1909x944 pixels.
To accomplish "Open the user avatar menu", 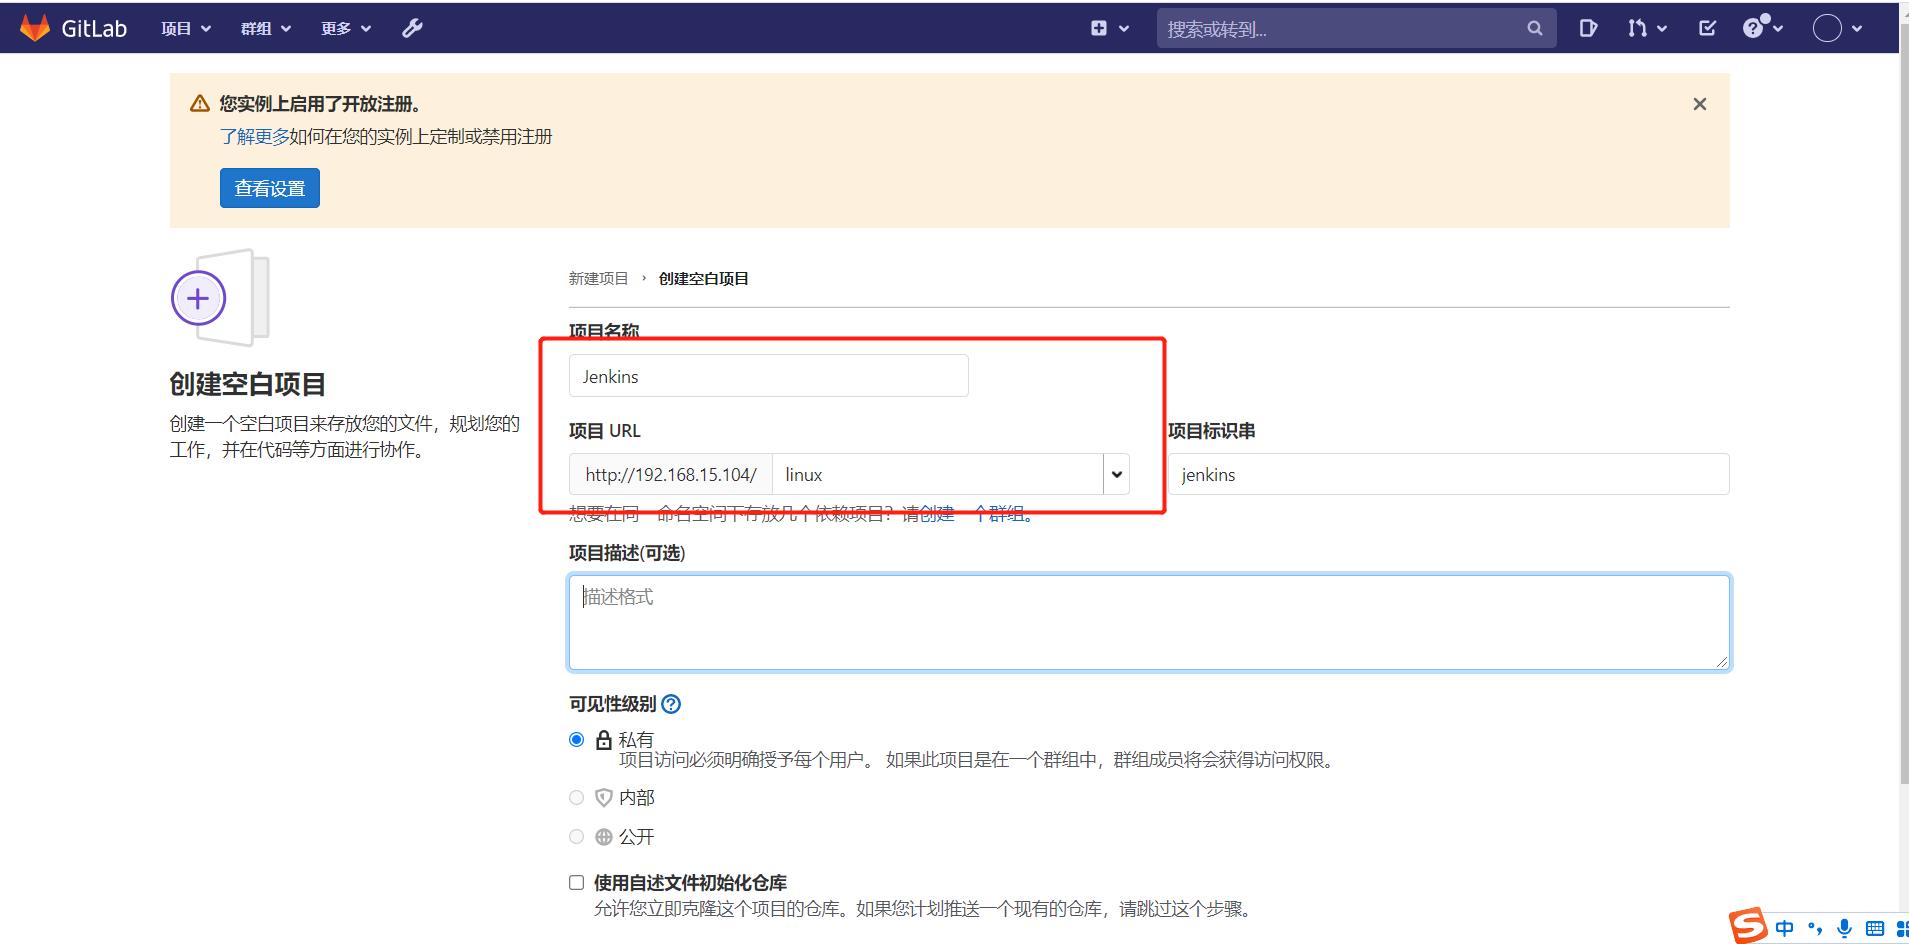I will click(1837, 28).
